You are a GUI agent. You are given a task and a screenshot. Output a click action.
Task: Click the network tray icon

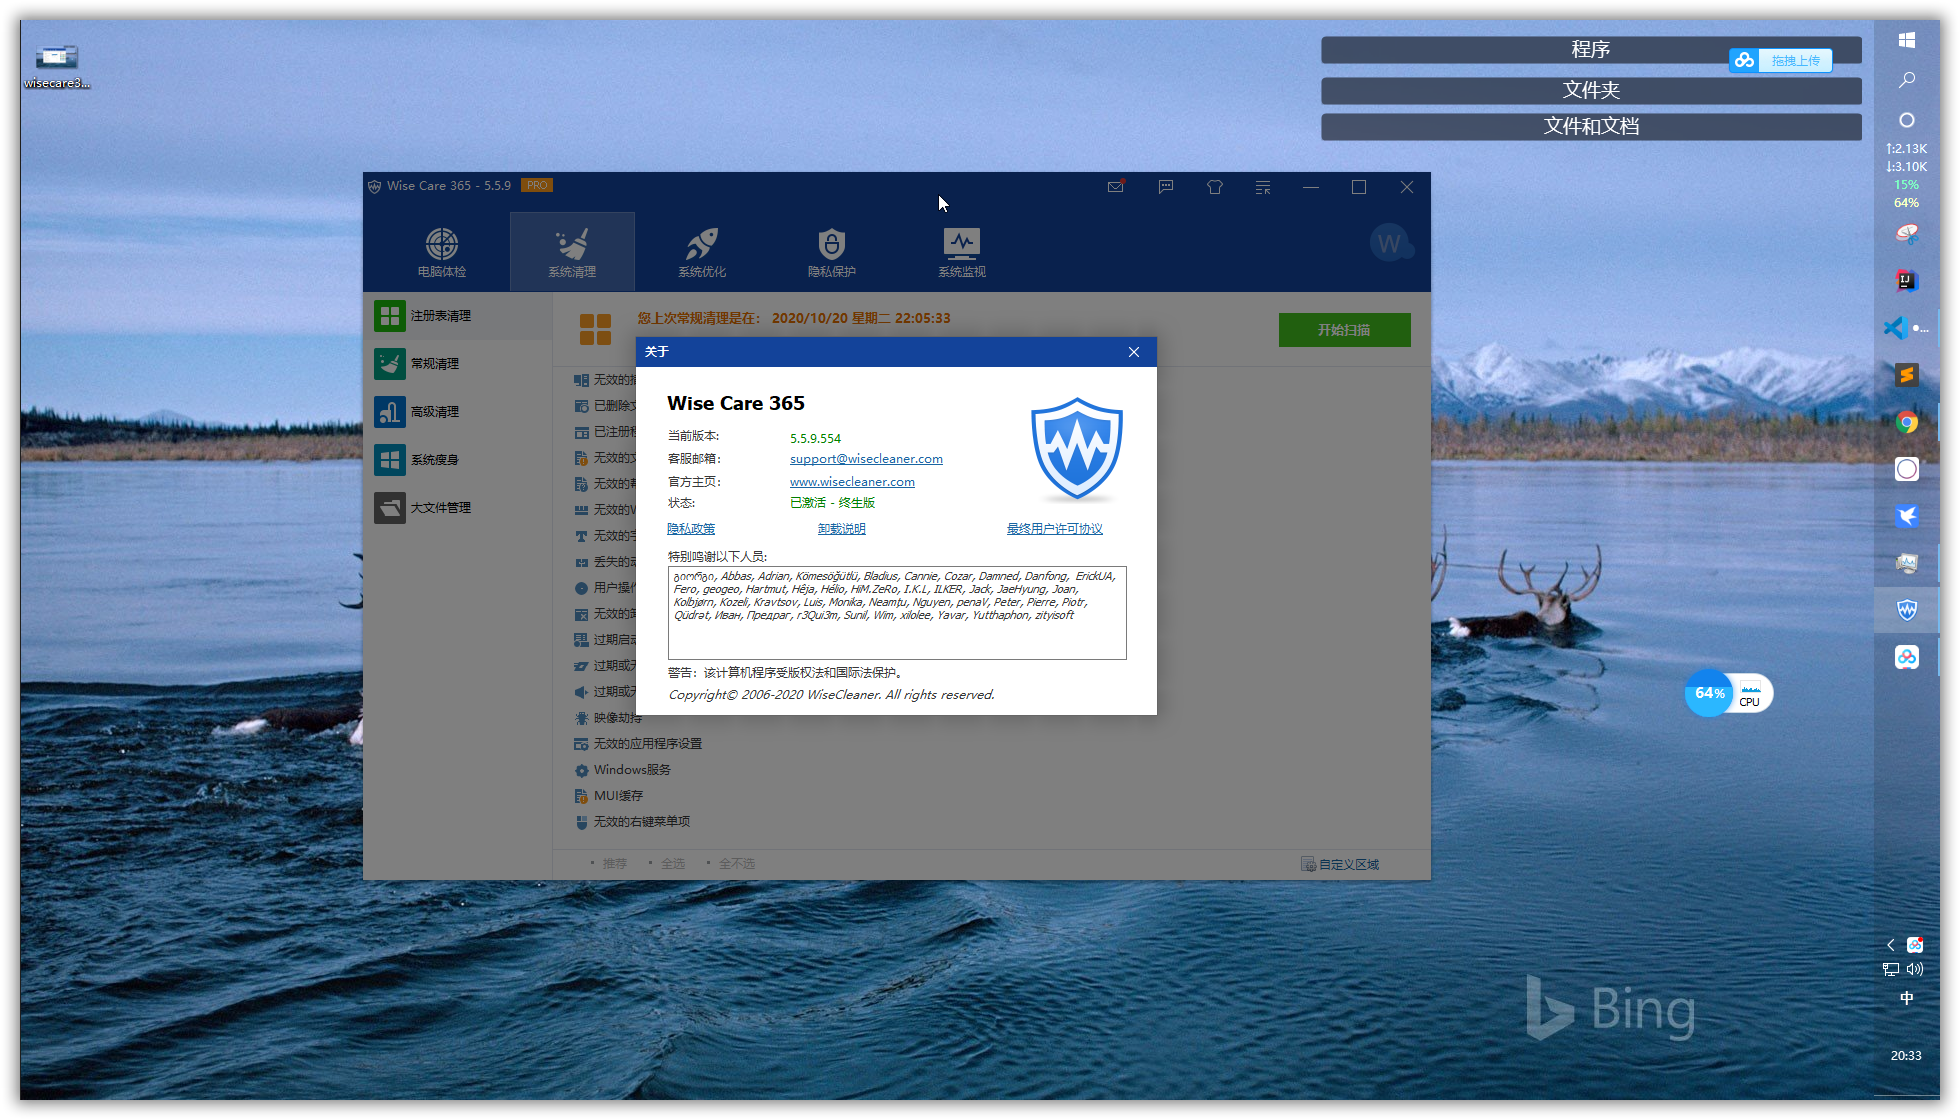tap(1891, 969)
